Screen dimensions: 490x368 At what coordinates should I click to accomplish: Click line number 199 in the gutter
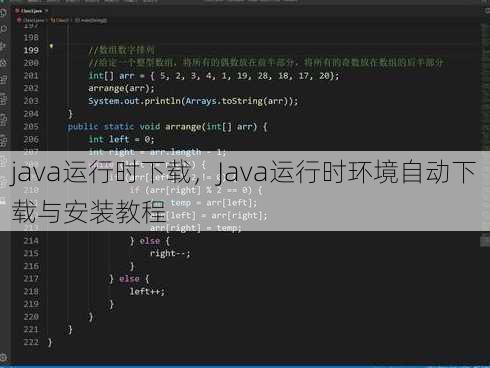click(x=31, y=50)
